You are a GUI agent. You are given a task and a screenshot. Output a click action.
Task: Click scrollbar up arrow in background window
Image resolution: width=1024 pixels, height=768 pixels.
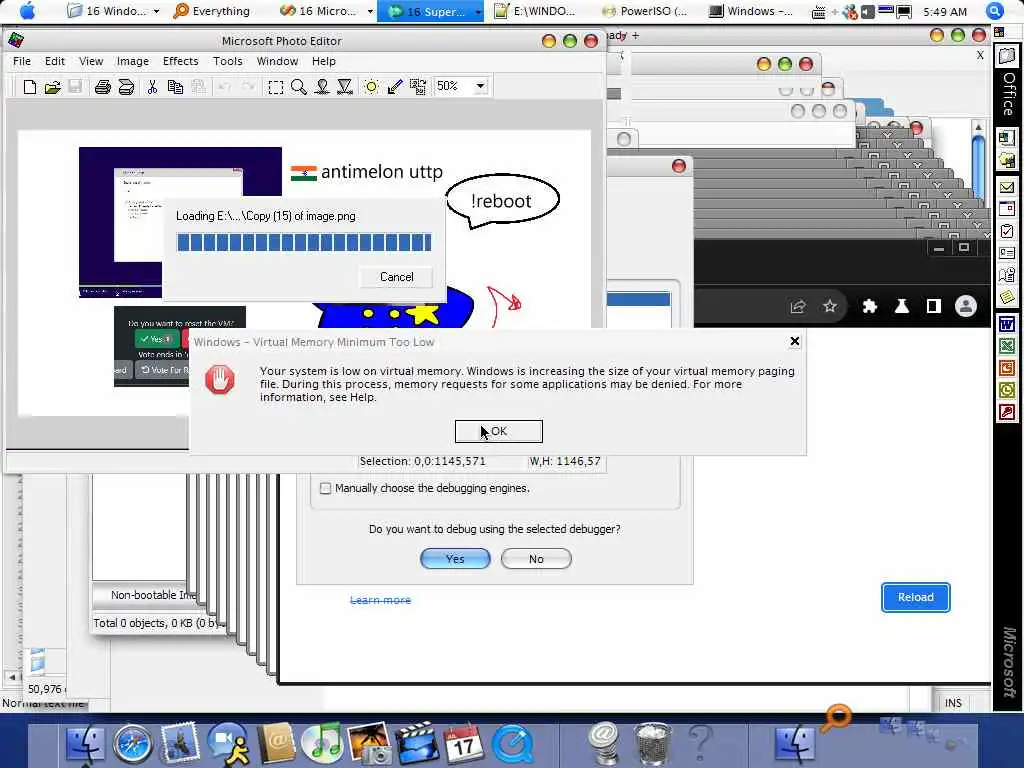click(x=978, y=127)
